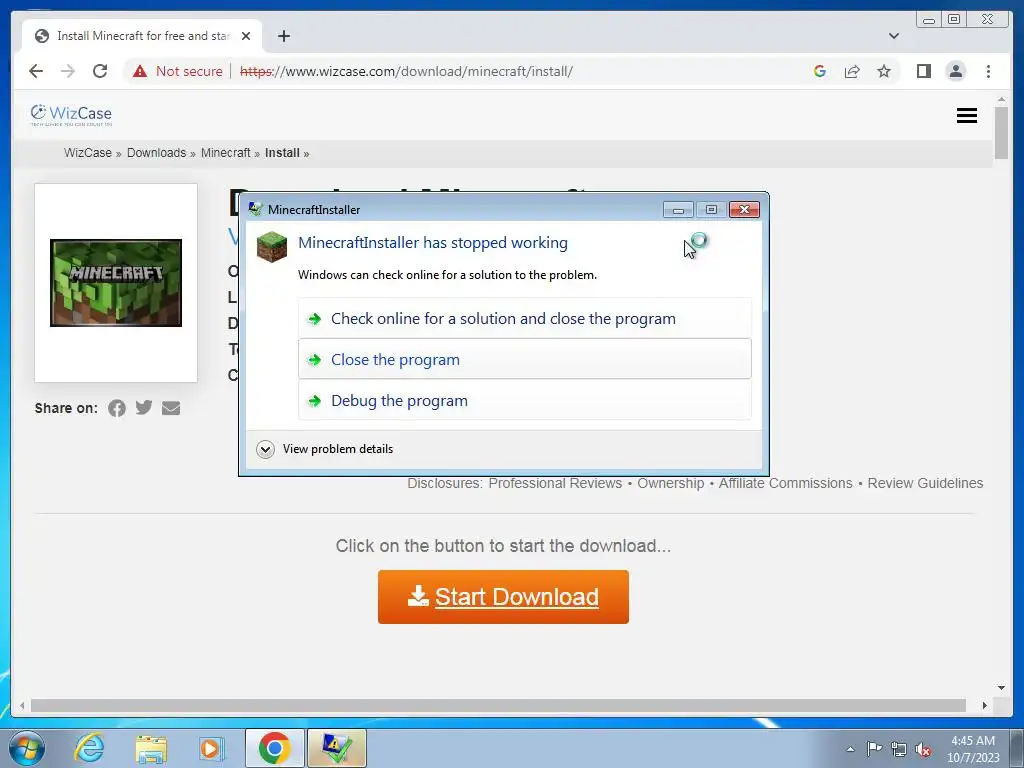
Task: Open the Not secure warning icon
Action: coord(140,71)
